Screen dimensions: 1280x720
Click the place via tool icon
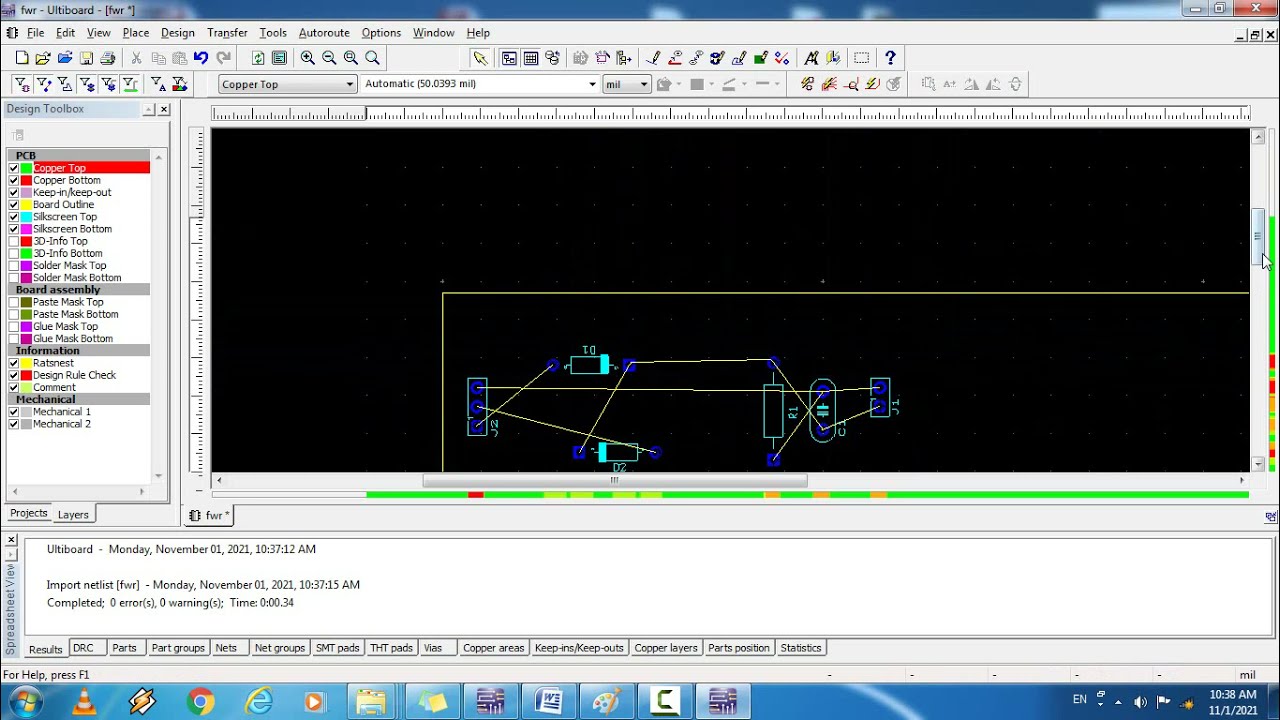[x=717, y=58]
